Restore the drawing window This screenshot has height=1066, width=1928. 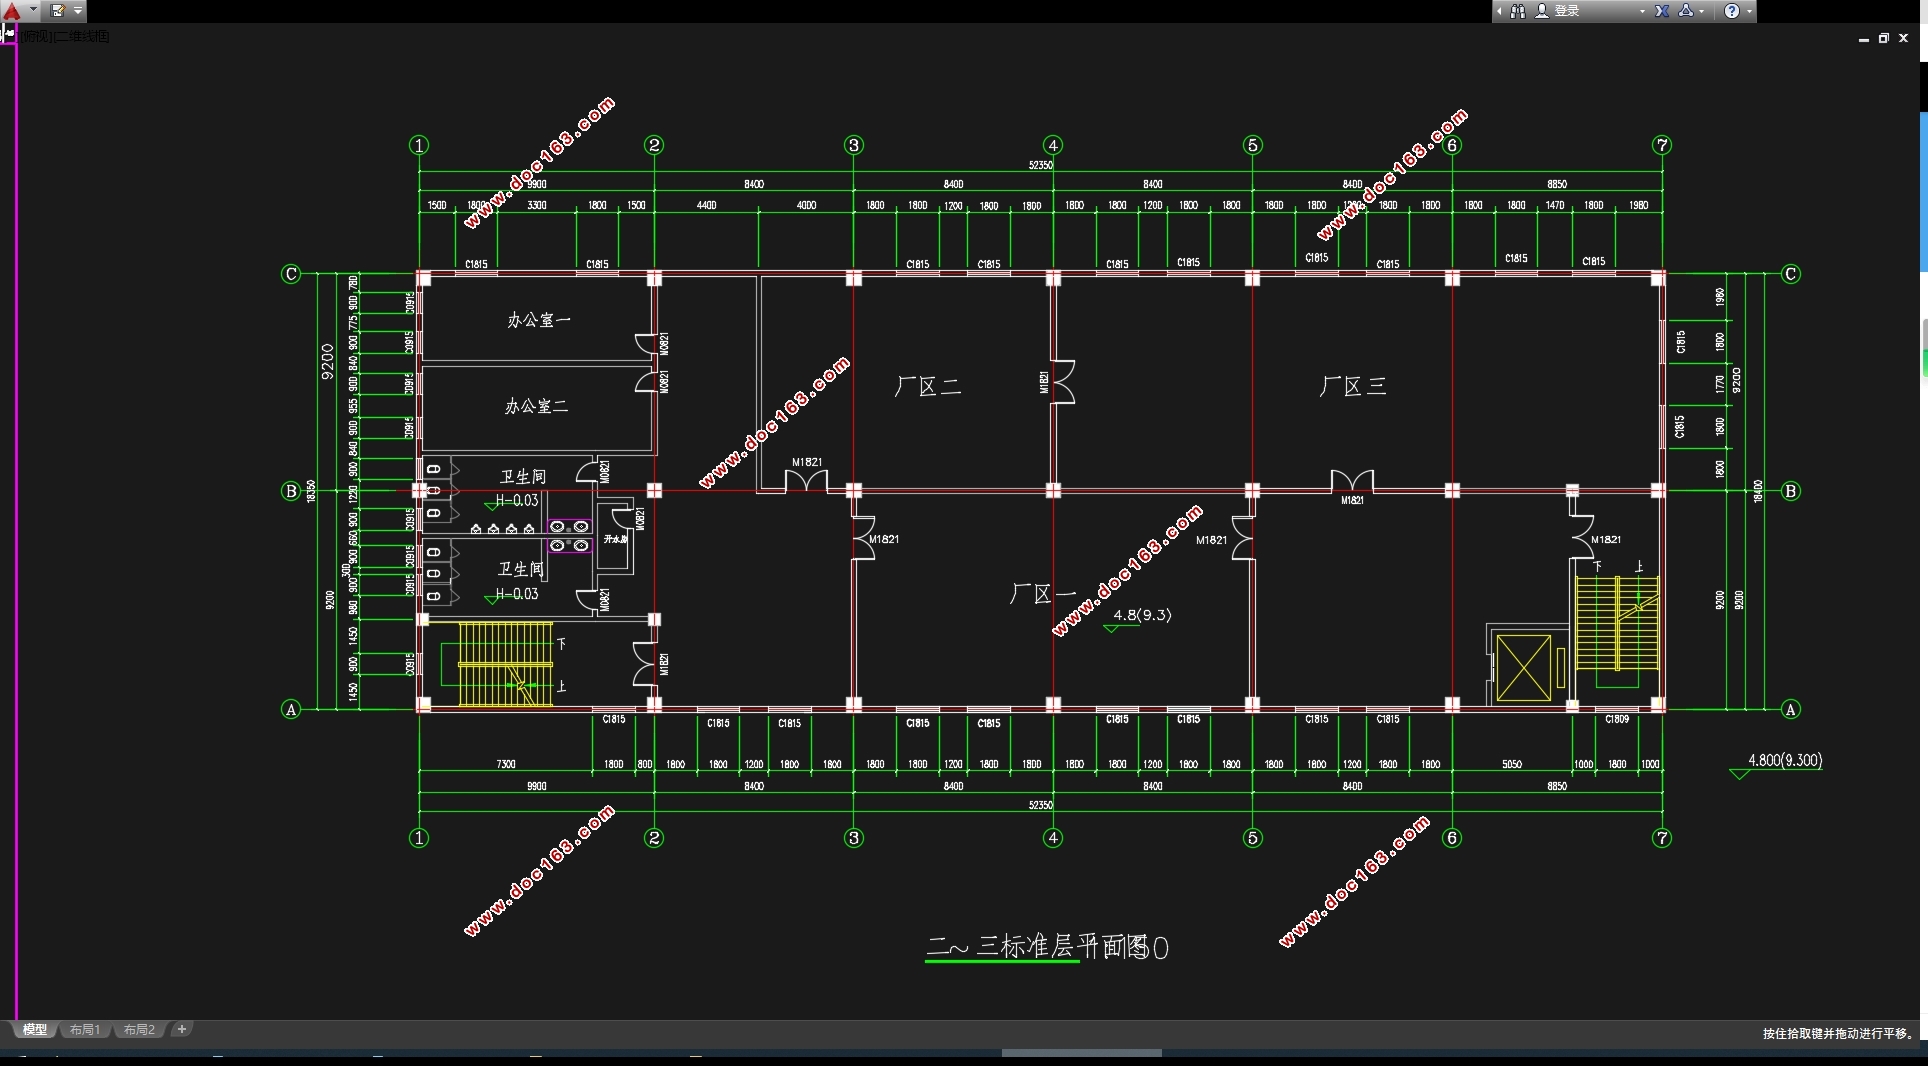(x=1884, y=39)
